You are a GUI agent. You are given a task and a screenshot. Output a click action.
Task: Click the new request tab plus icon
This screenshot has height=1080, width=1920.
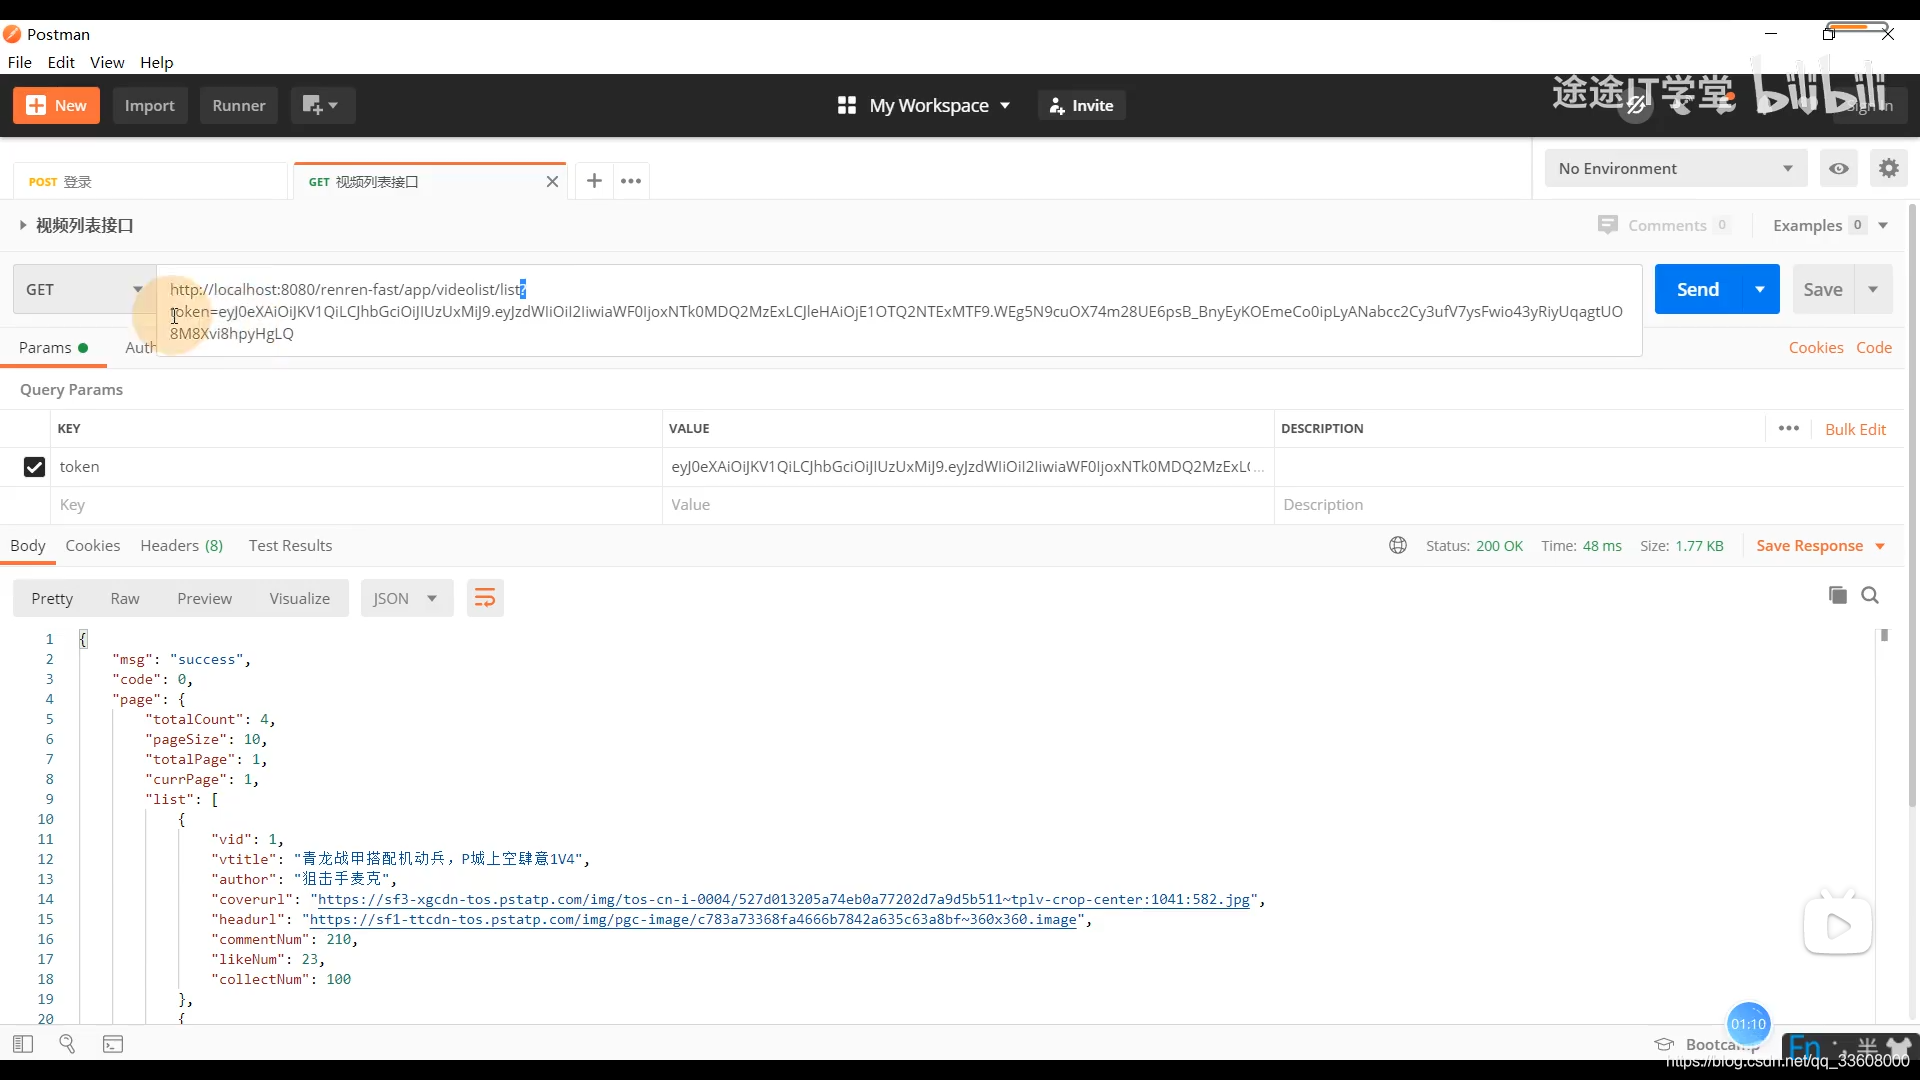point(593,181)
